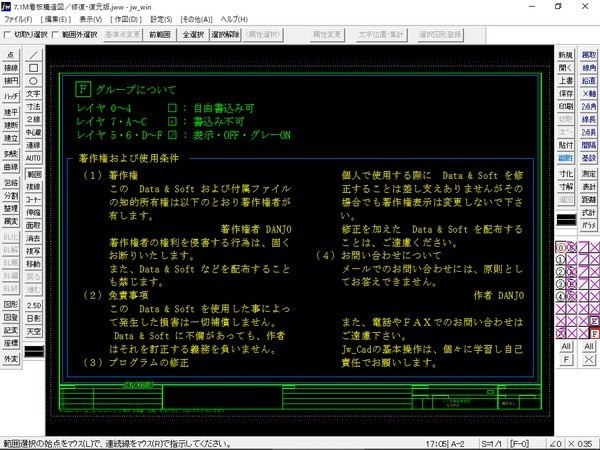Activate the 分割 divide tool

click(11, 196)
